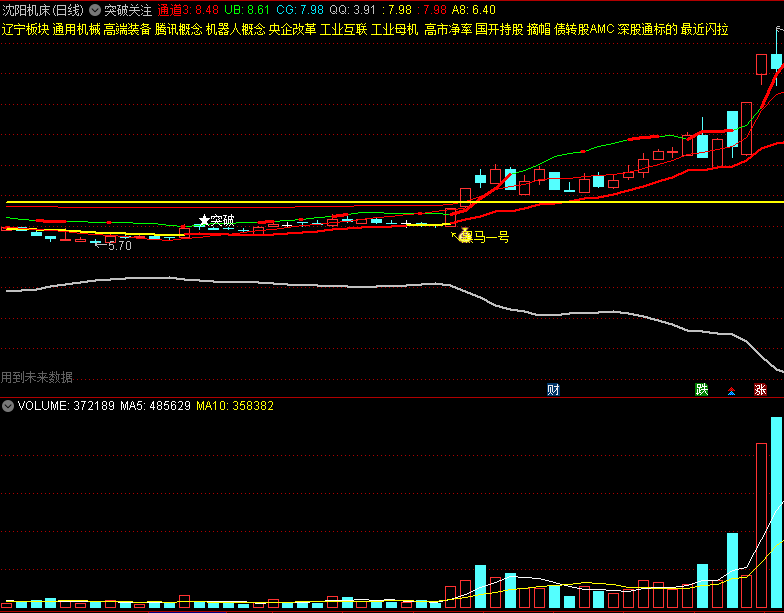Expand the VOLUME indicator dropdown arrow
The height and width of the screenshot is (613, 784).
click(8, 406)
